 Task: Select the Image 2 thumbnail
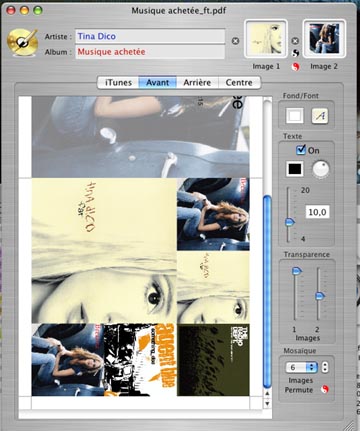point(324,39)
